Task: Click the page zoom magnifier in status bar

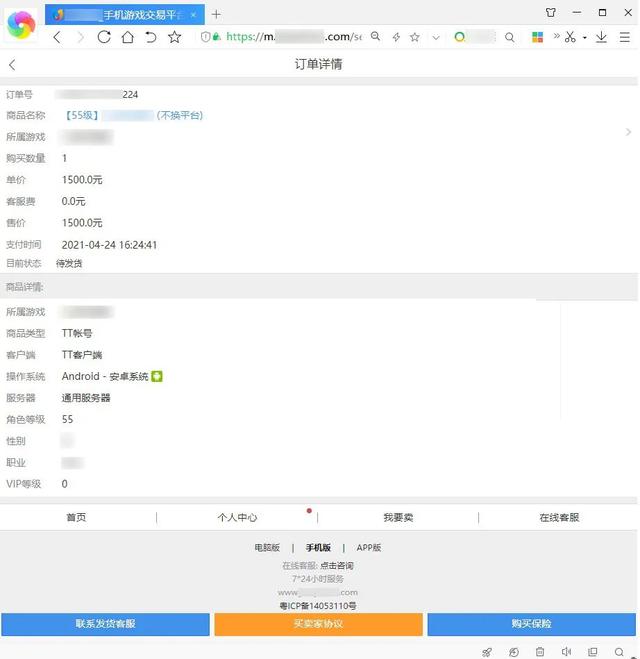Action: [619, 652]
